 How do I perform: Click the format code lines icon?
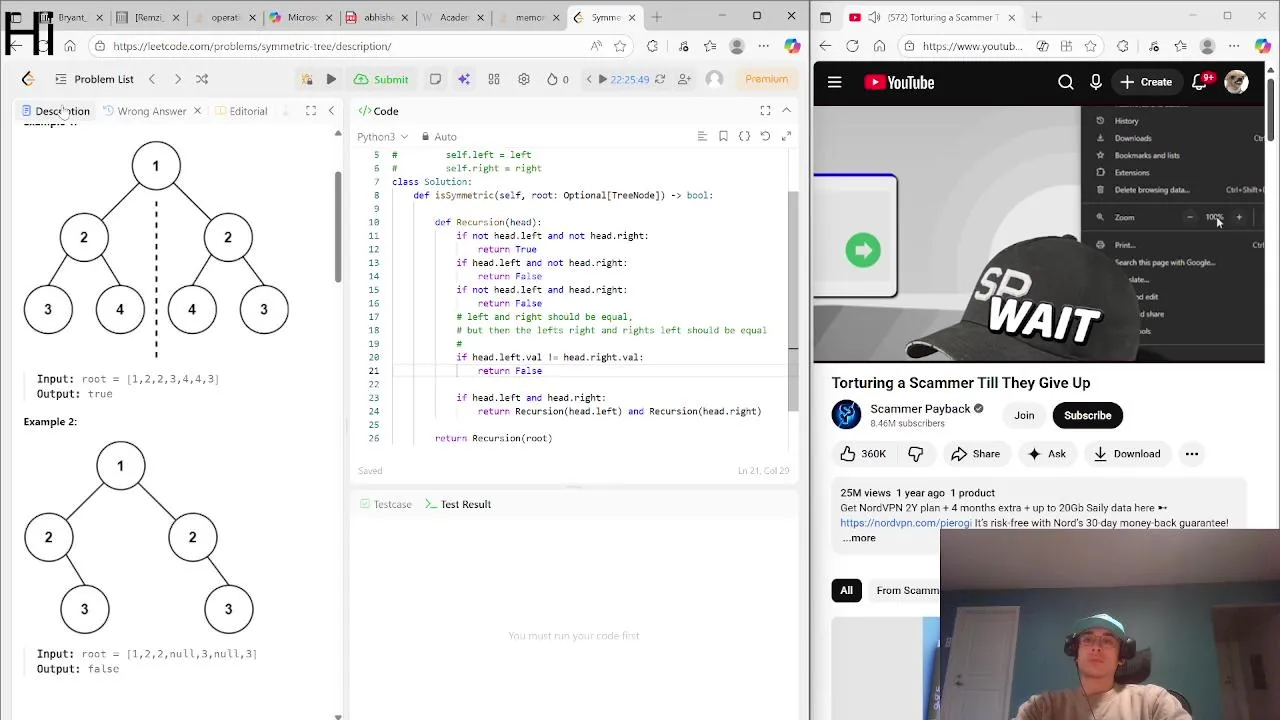702,136
